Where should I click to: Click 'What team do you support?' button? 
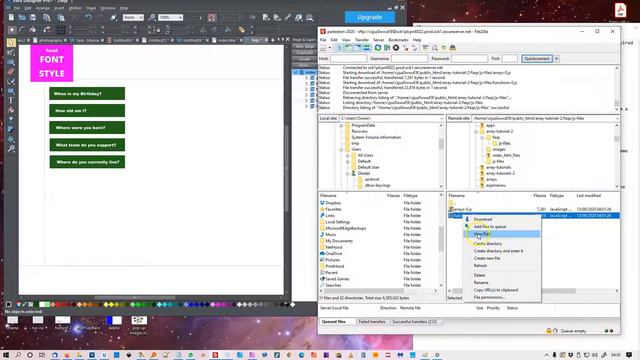click(x=87, y=145)
